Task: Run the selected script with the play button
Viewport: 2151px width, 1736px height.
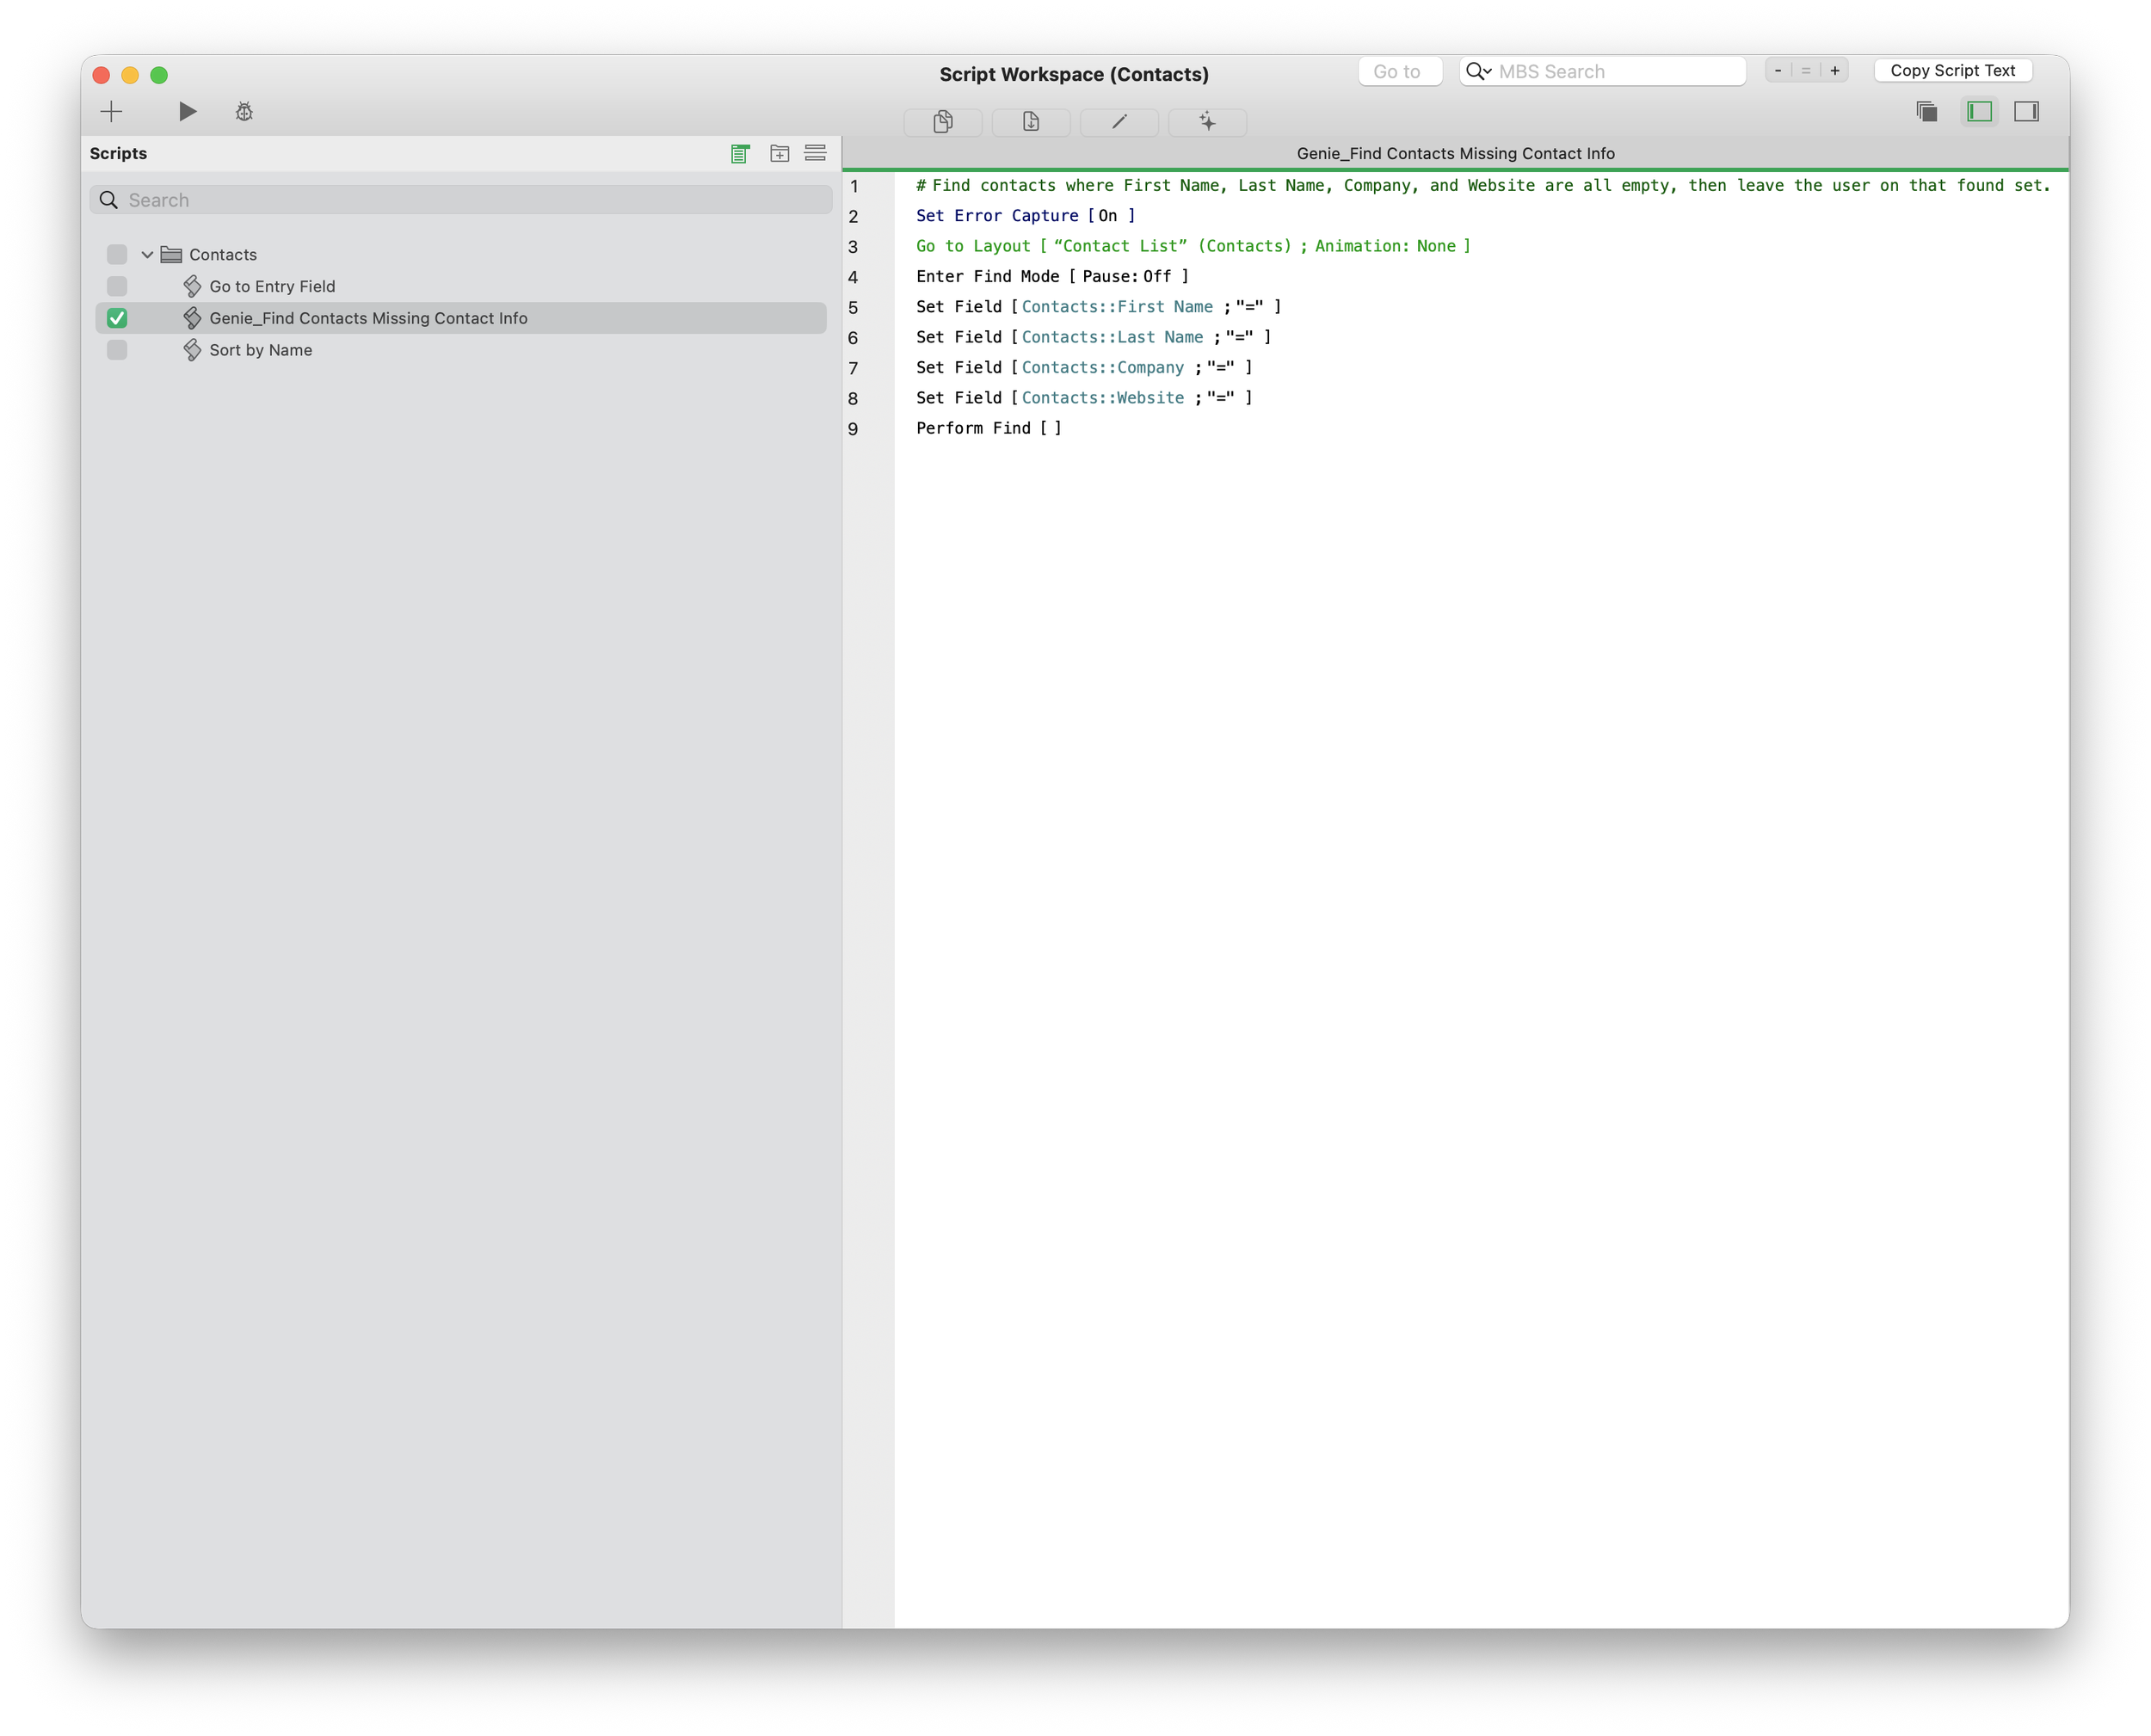Action: [x=187, y=111]
